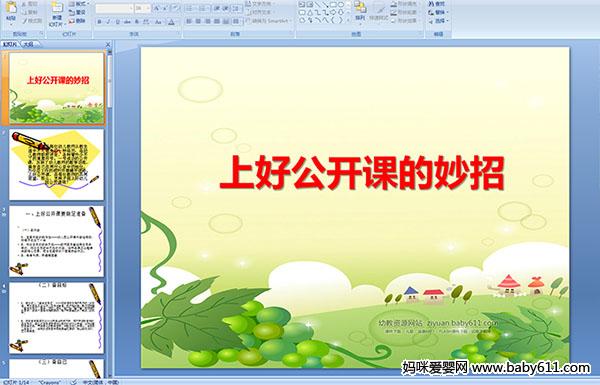Expand the Select dropdown in editing group
The height and width of the screenshot is (385, 600).
pos(439,20)
